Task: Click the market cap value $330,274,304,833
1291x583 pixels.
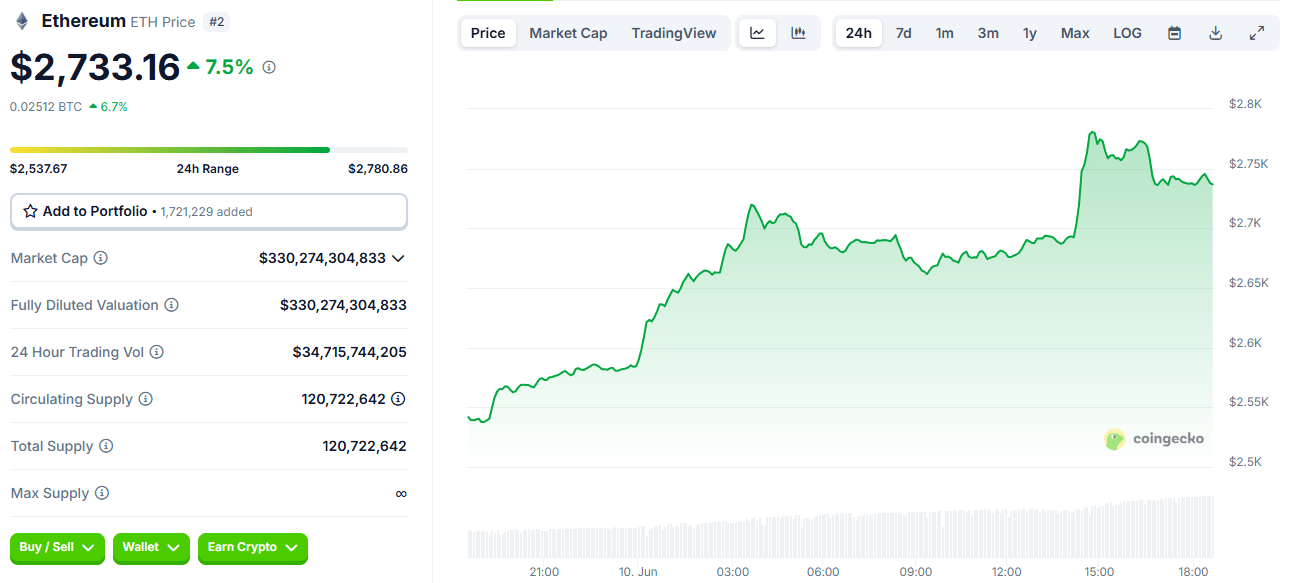Action: click(322, 258)
